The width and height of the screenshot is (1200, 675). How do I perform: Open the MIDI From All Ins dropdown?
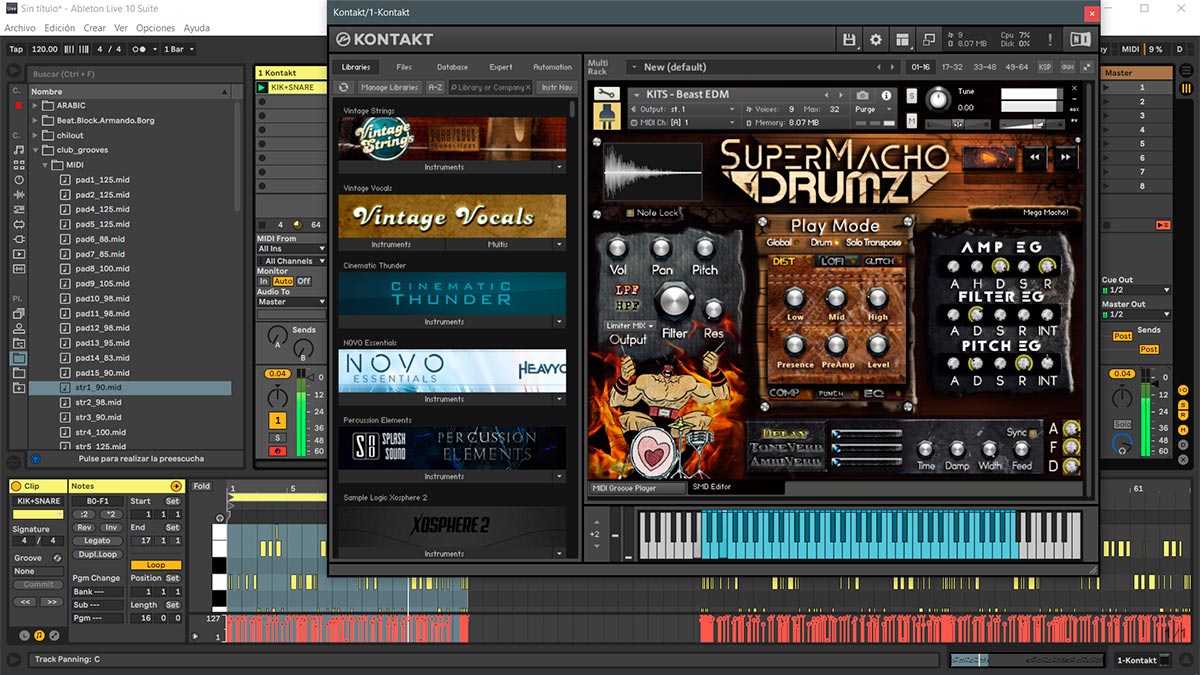292,248
